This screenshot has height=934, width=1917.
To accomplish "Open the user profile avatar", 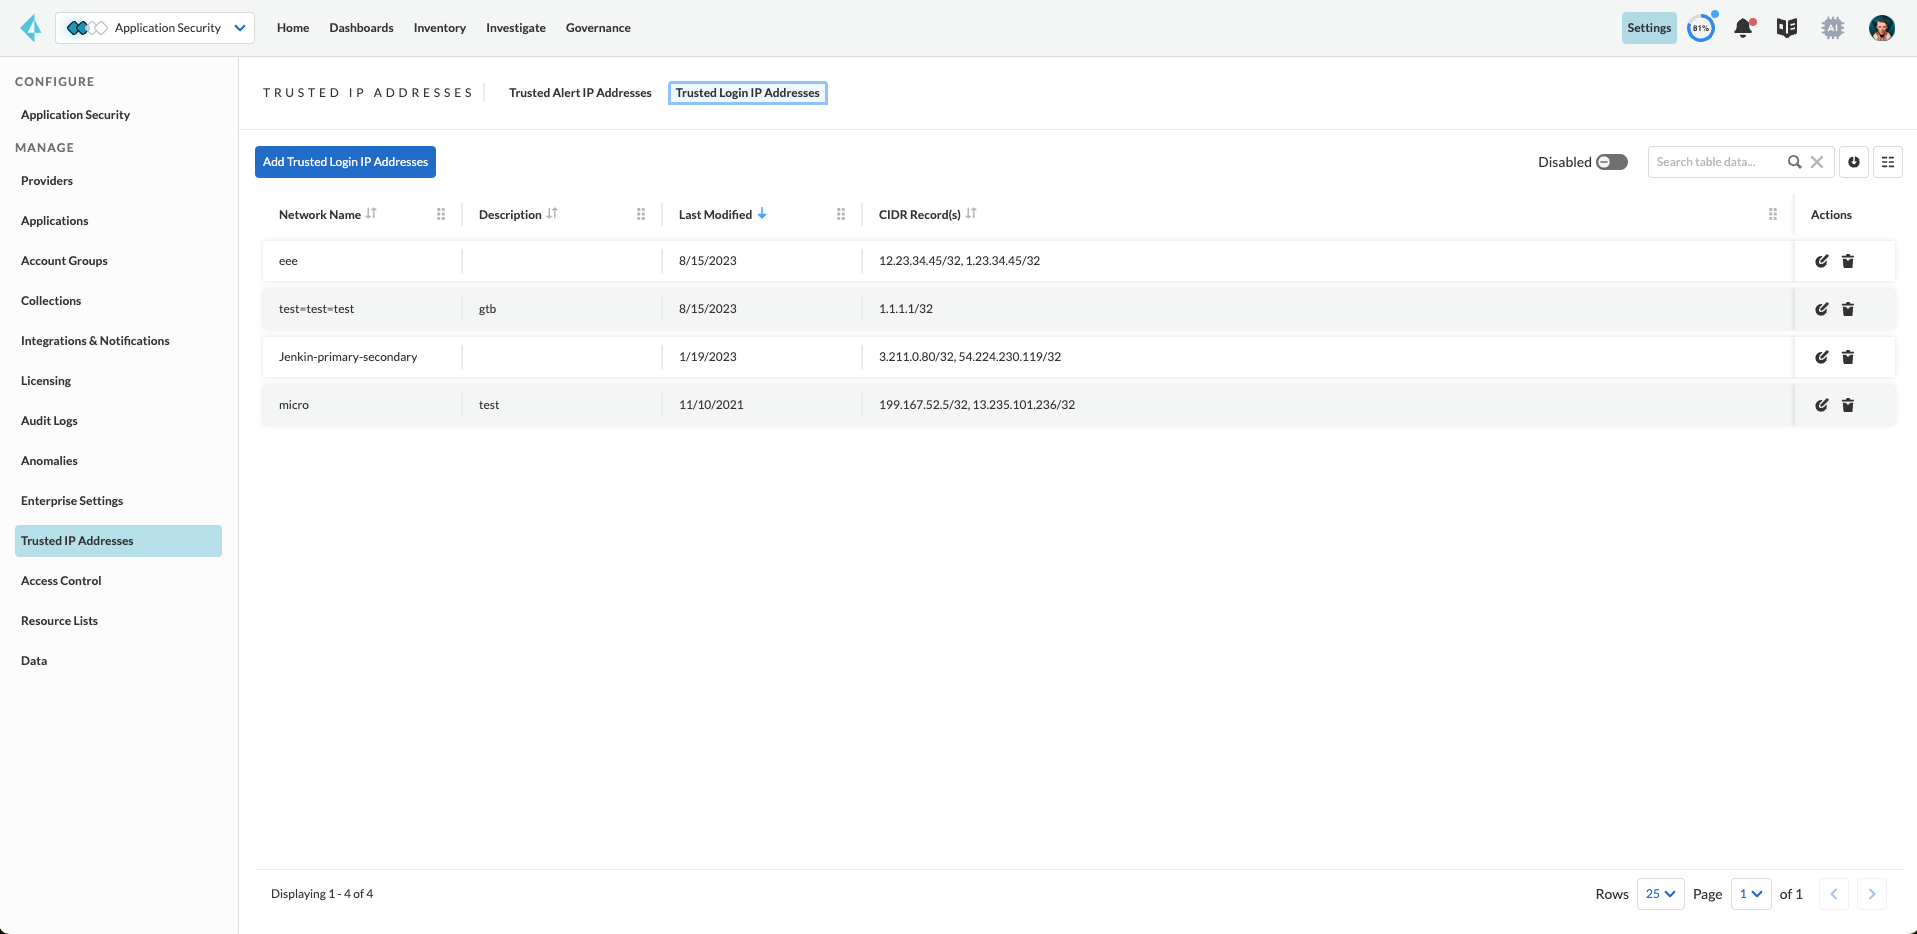I will coord(1882,28).
